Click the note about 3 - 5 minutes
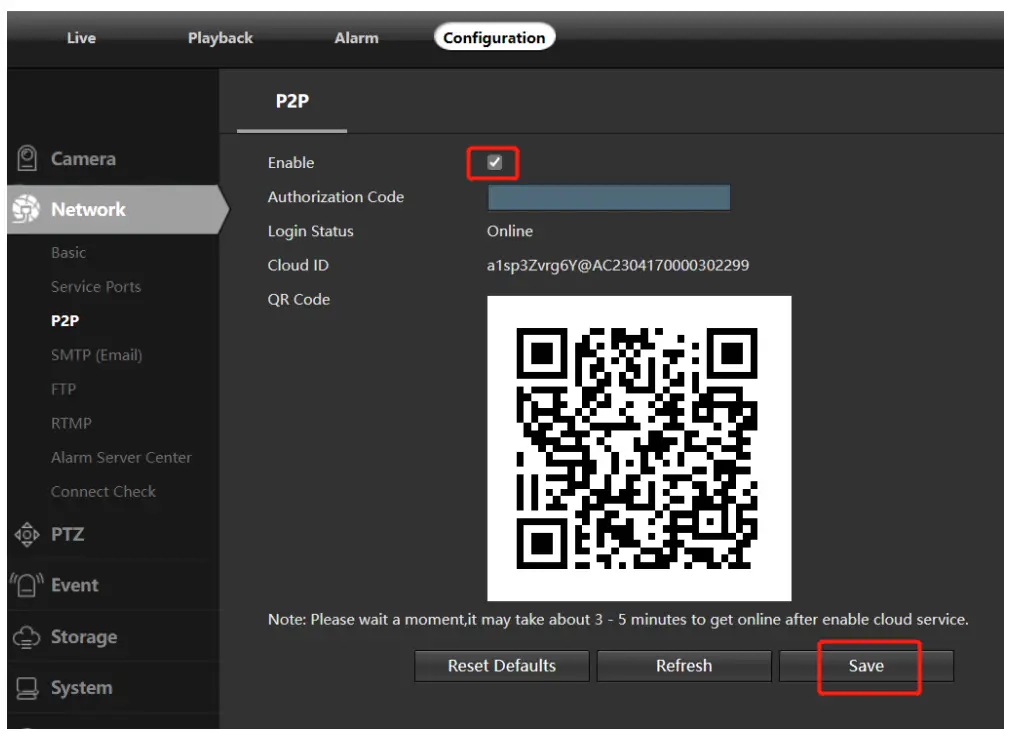Image resolution: width=1013 pixels, height=740 pixels. pos(619,620)
